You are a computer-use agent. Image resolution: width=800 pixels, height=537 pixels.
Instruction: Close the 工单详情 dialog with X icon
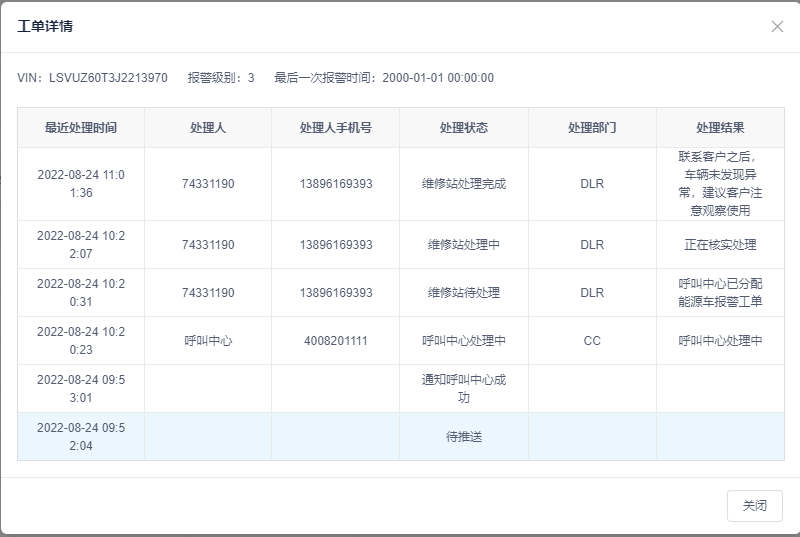click(x=777, y=27)
